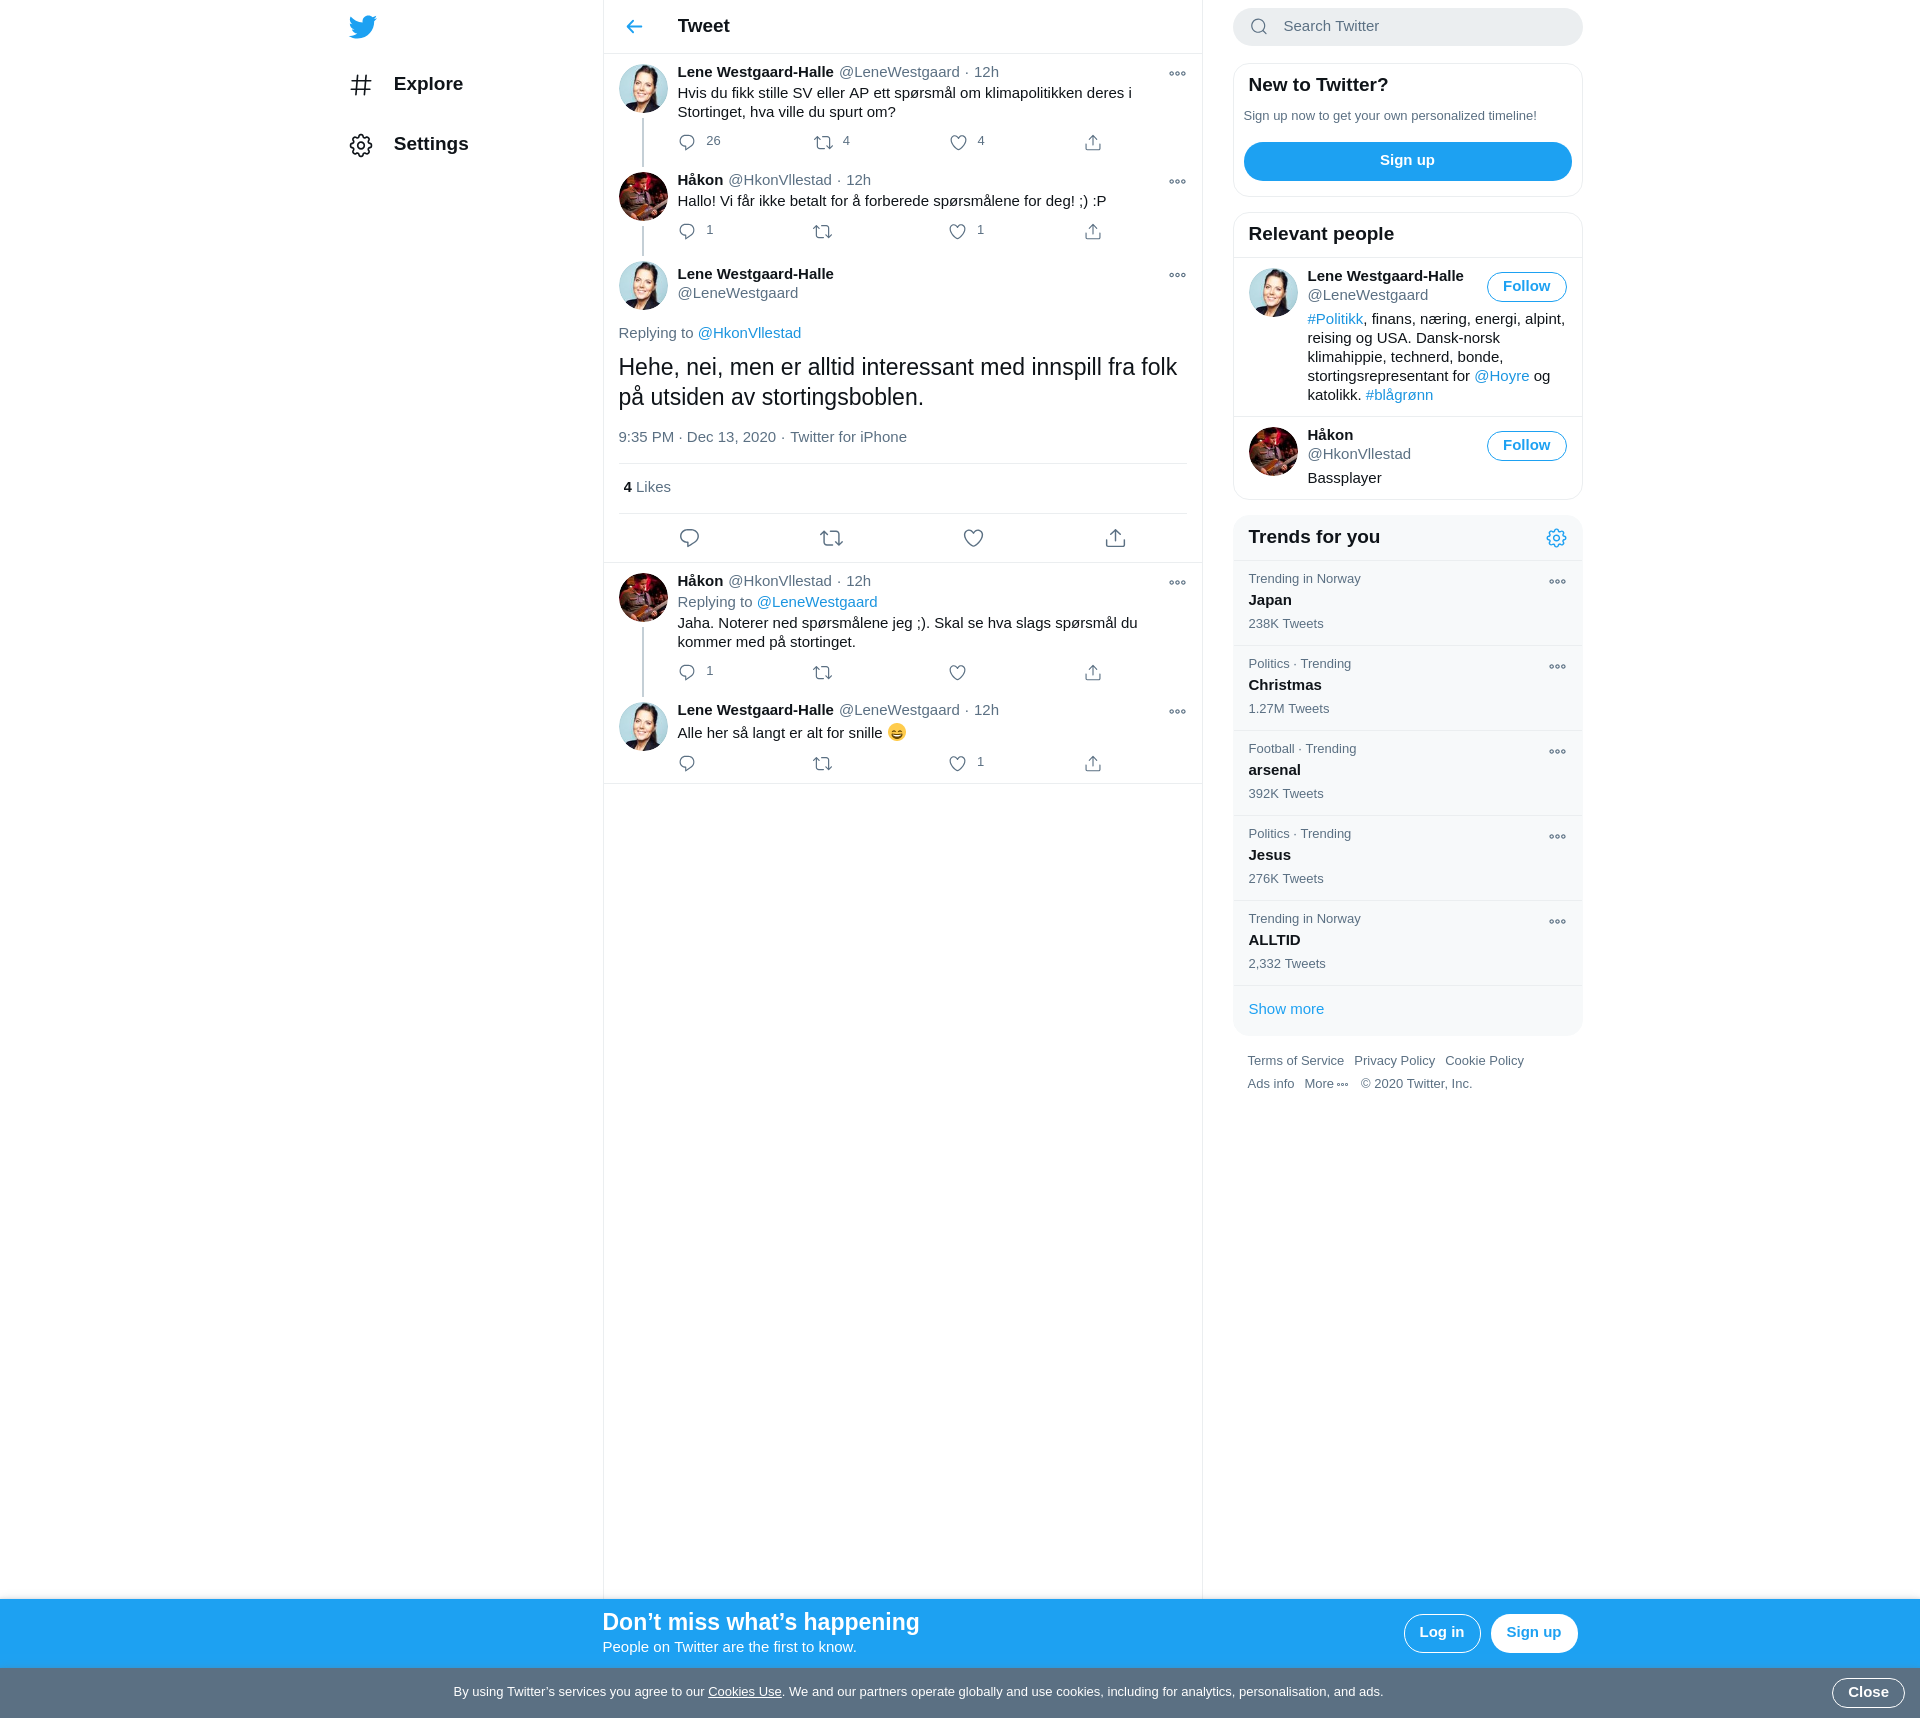
Task: Open the arsenal trending topic
Action: click(x=1408, y=773)
